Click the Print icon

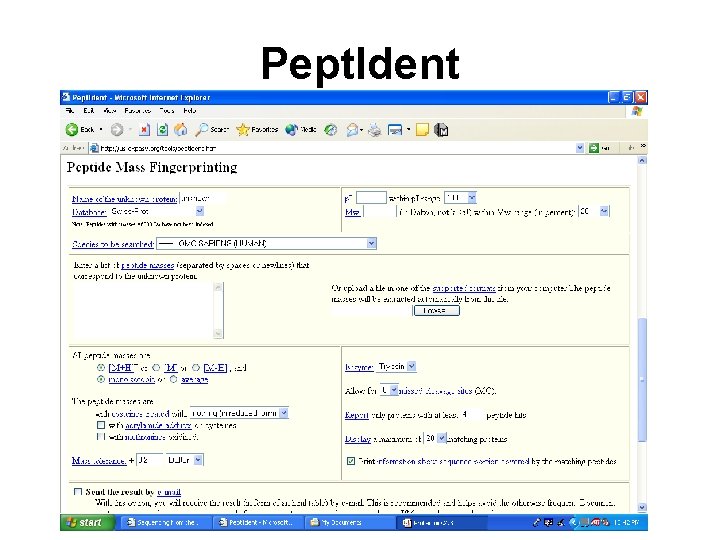[375, 130]
